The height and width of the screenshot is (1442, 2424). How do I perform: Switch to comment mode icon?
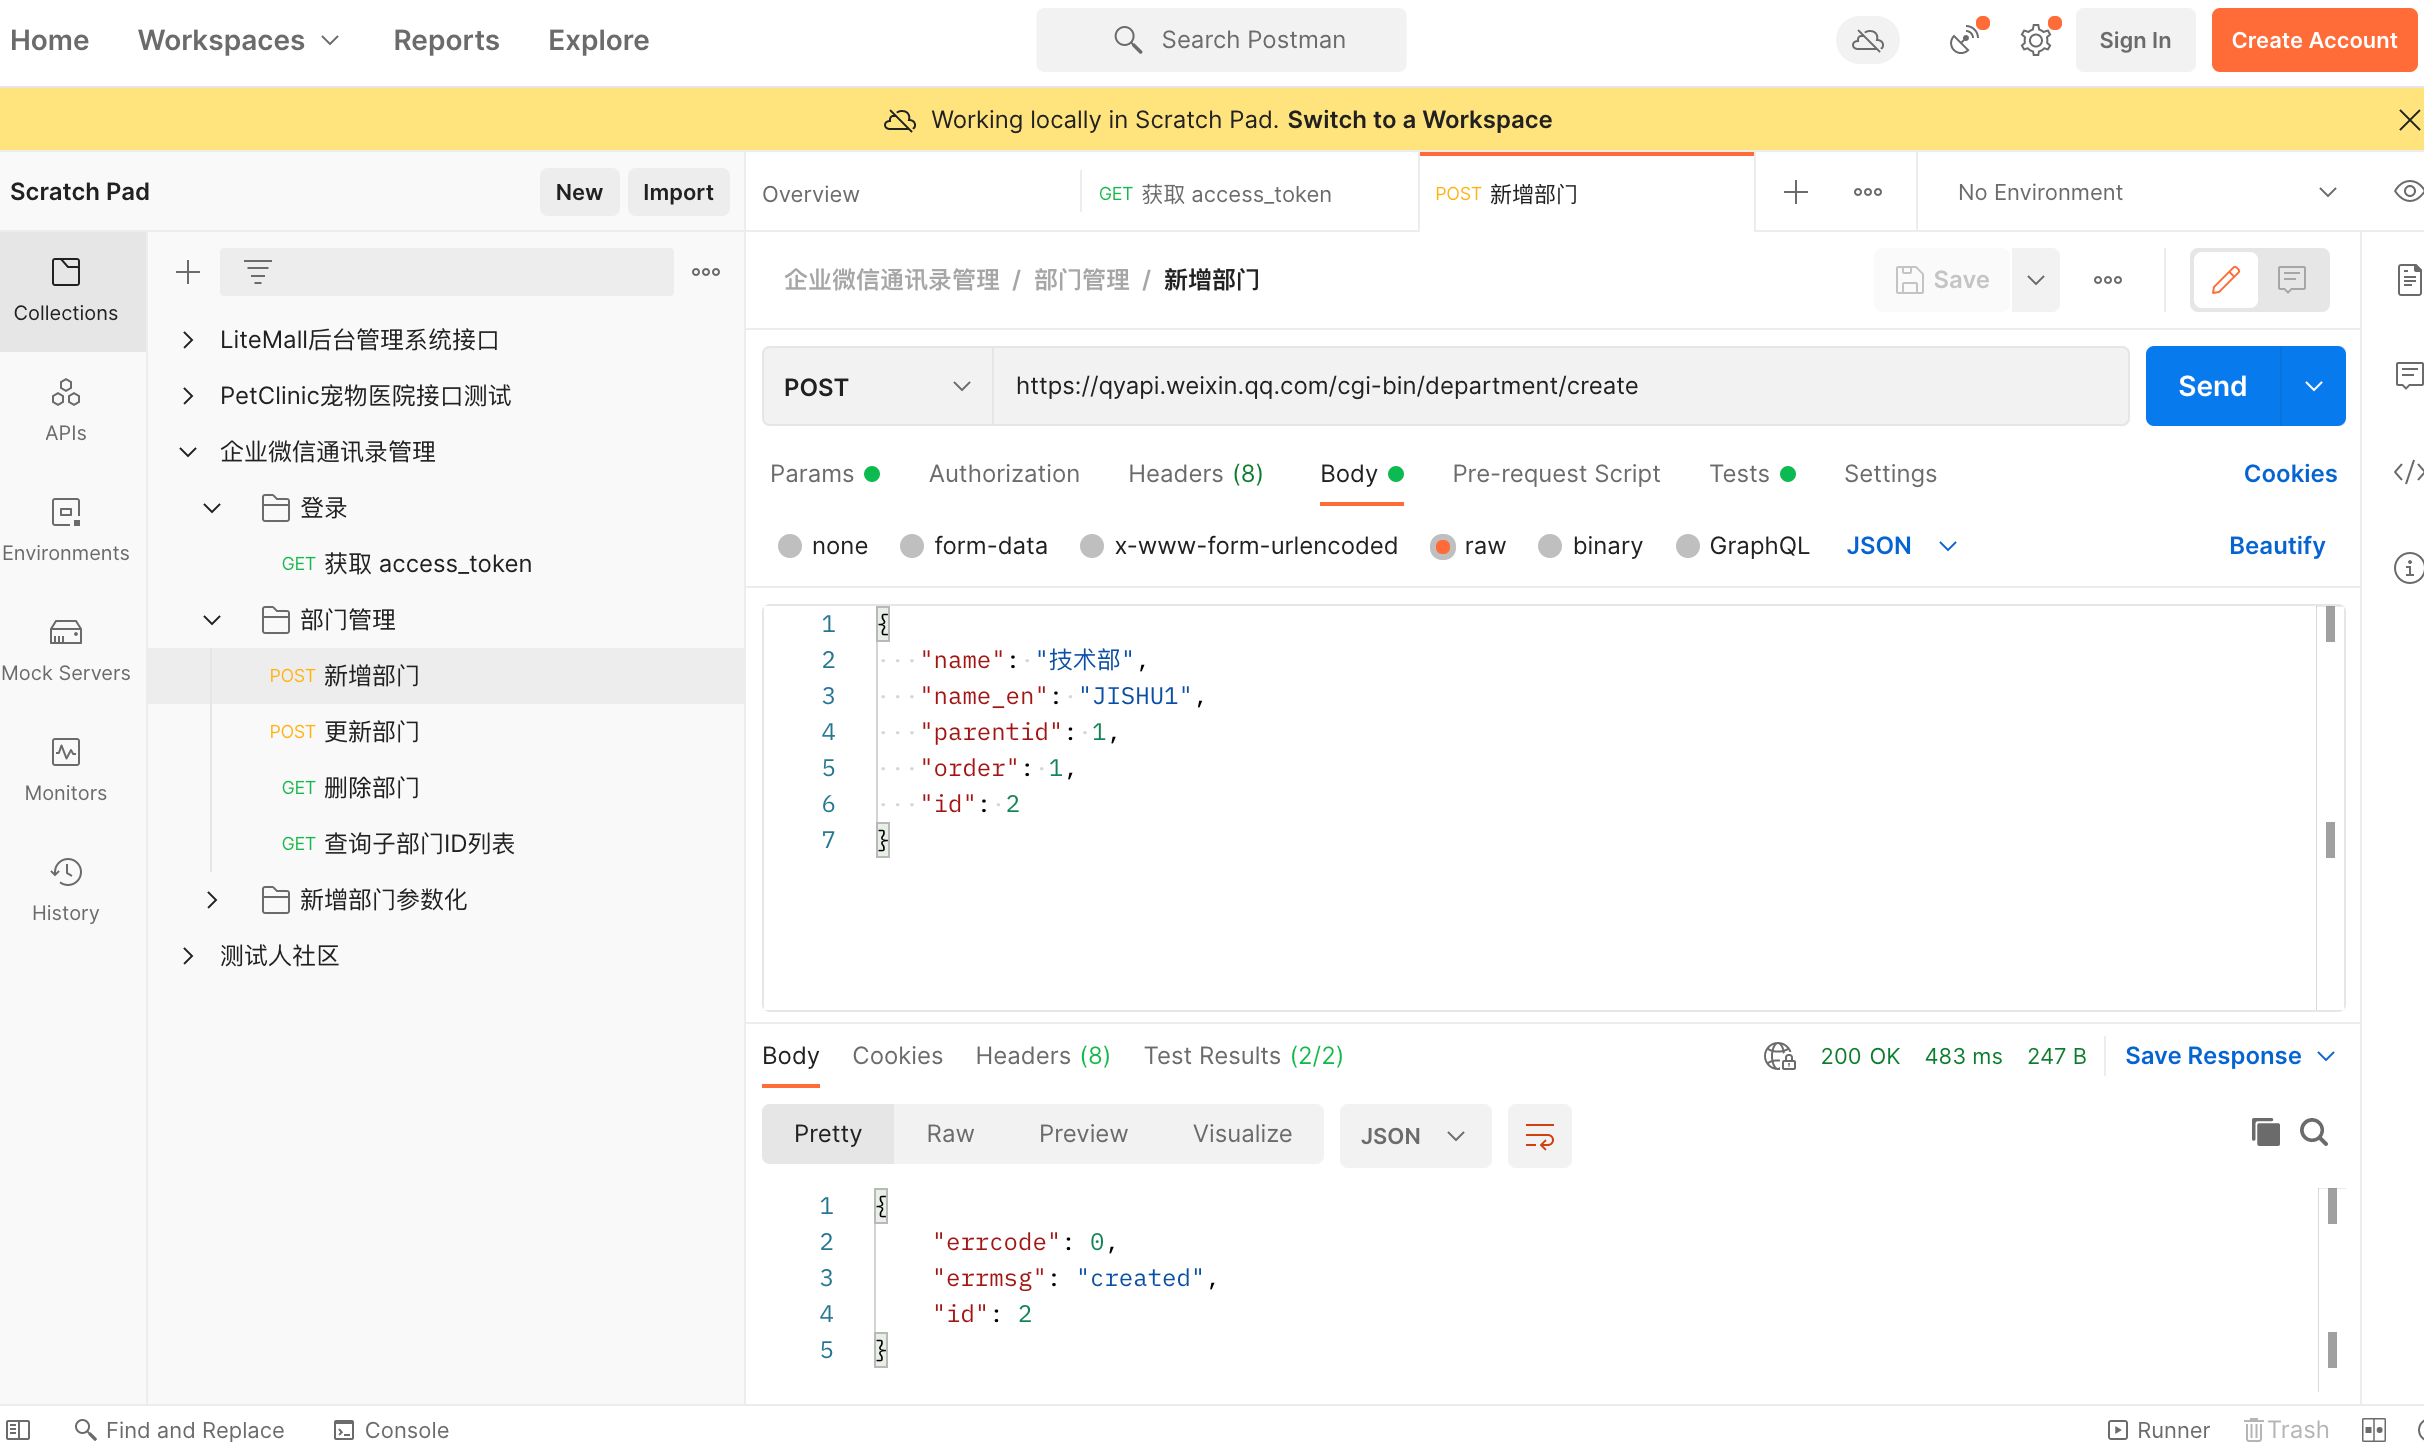tap(2291, 280)
